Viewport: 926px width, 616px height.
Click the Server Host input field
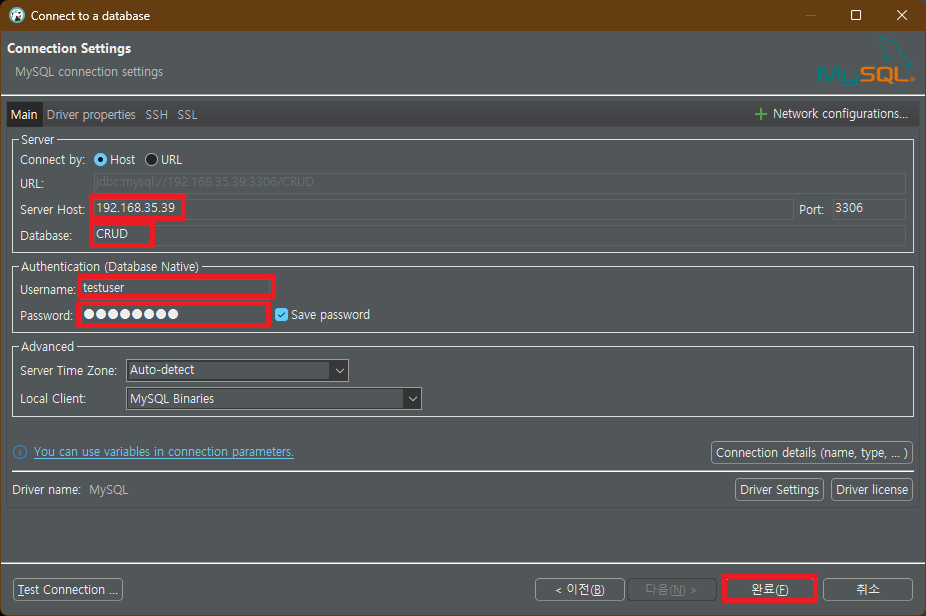(444, 208)
